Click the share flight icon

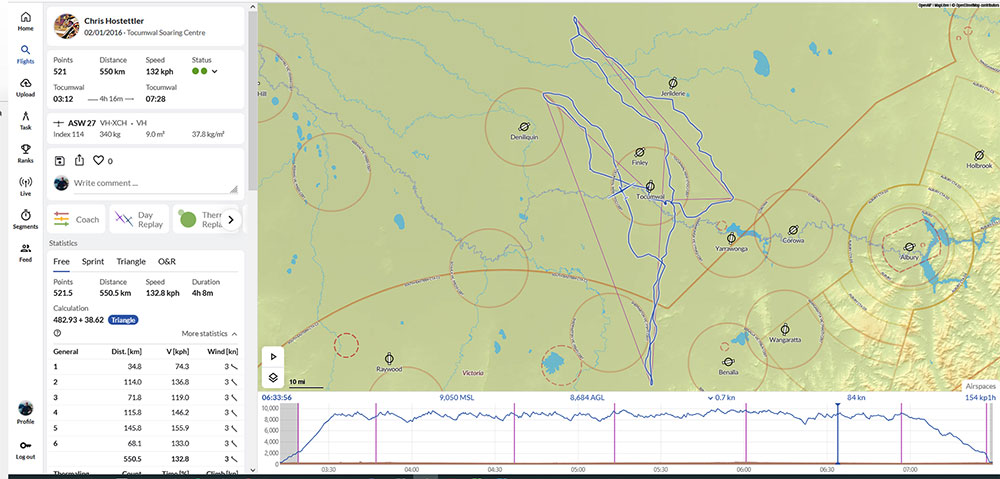(79, 160)
